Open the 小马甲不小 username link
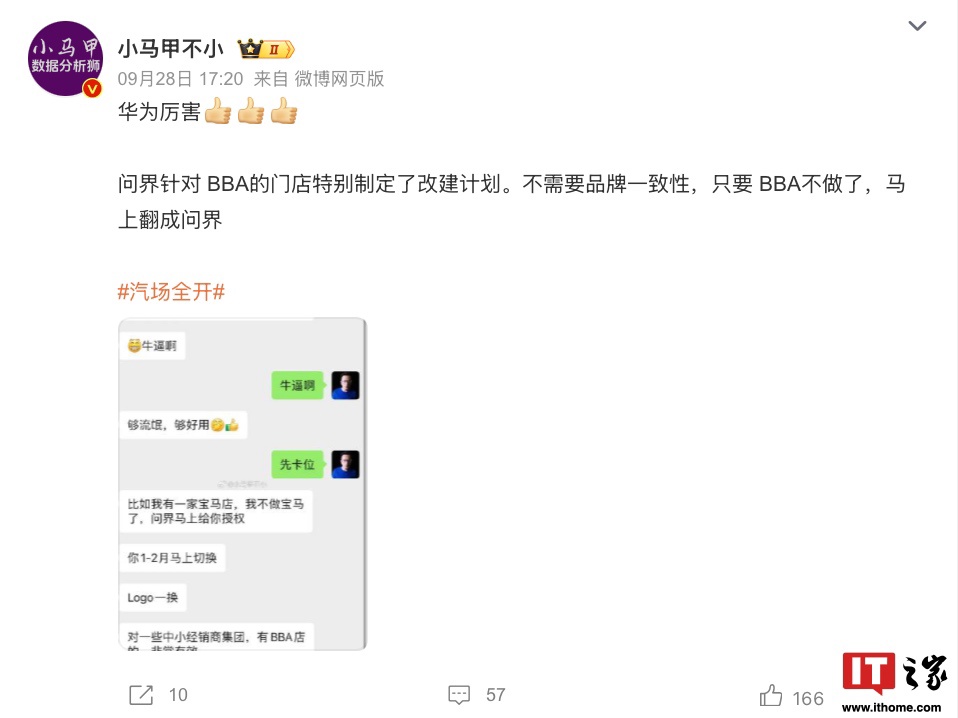 [170, 49]
